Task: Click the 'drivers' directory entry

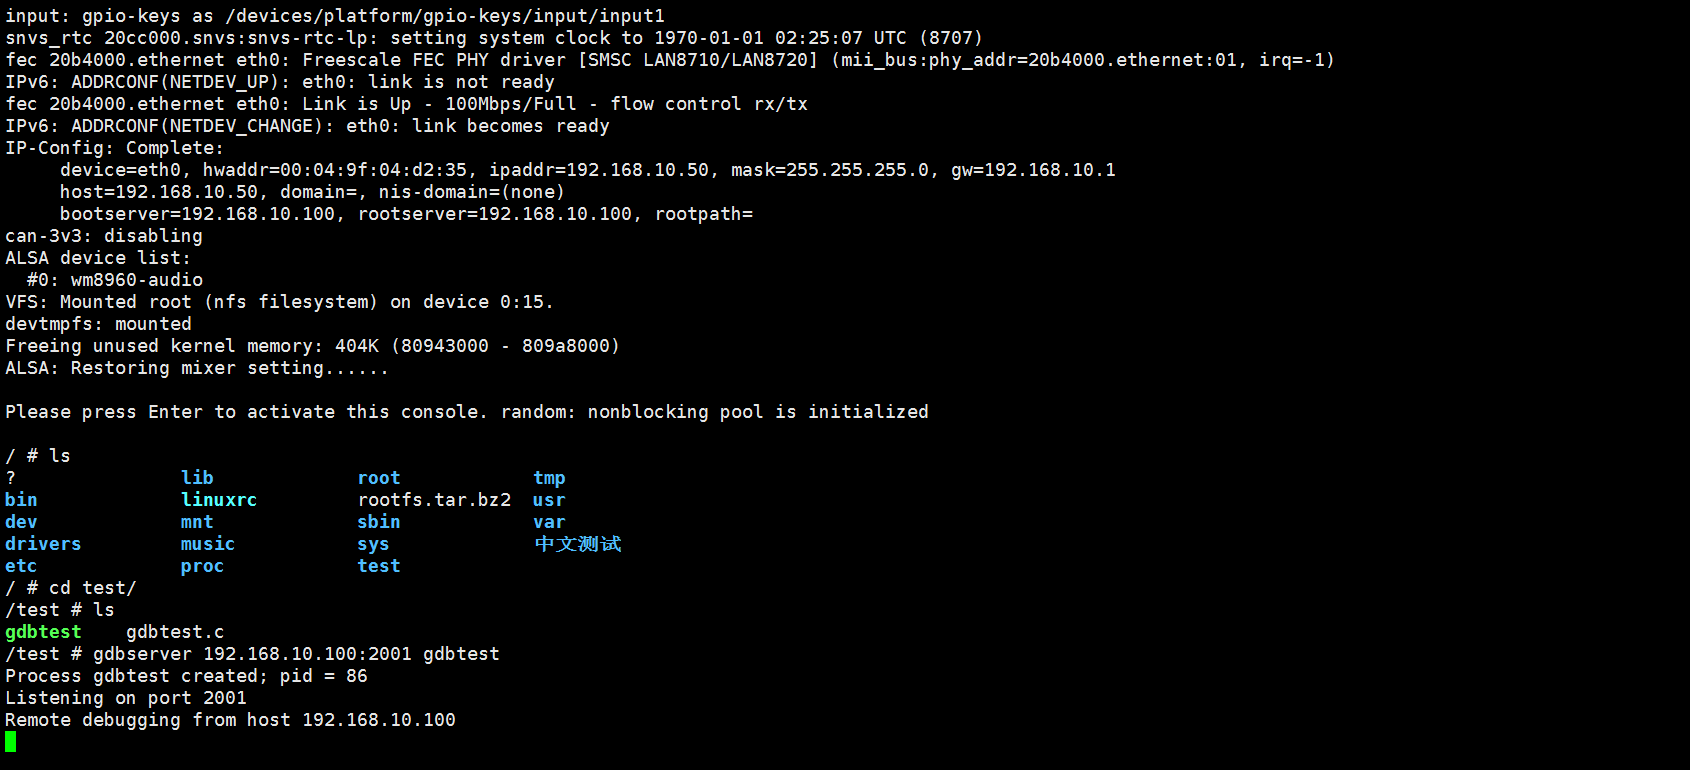Action: 43,544
